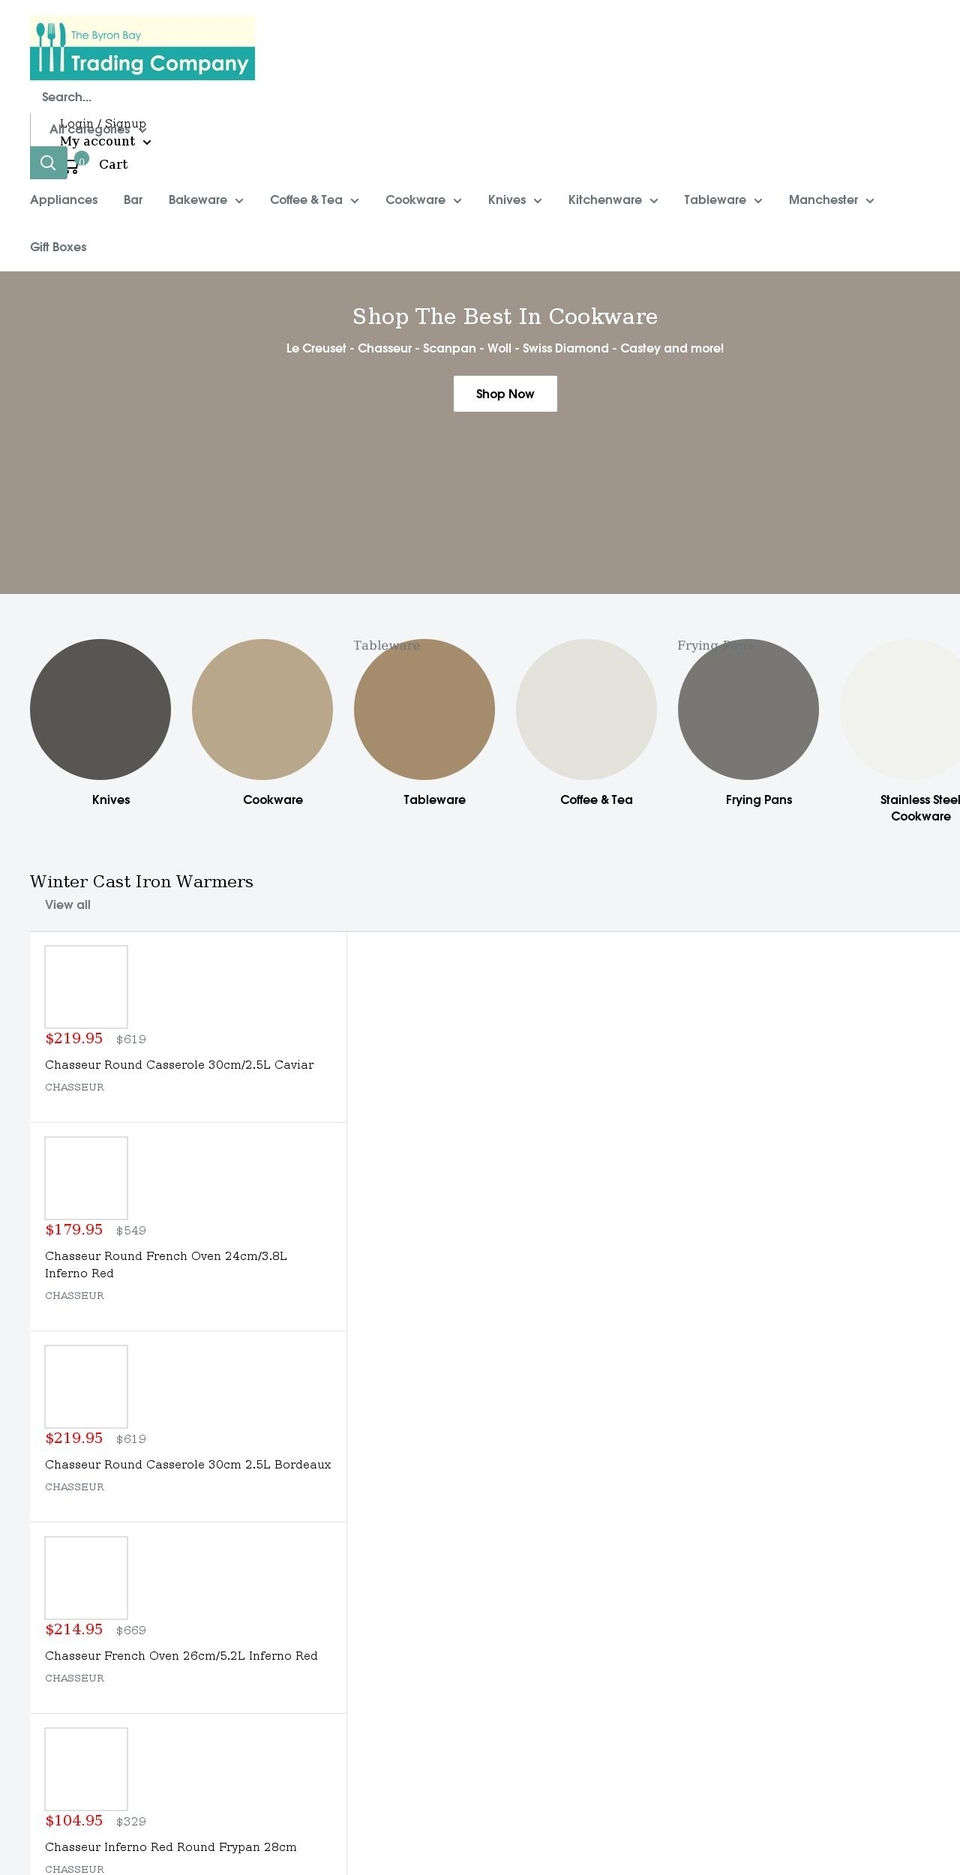
Task: Click CHASSEUR brand under the Bordeaux casserole
Action: pyautogui.click(x=74, y=1487)
